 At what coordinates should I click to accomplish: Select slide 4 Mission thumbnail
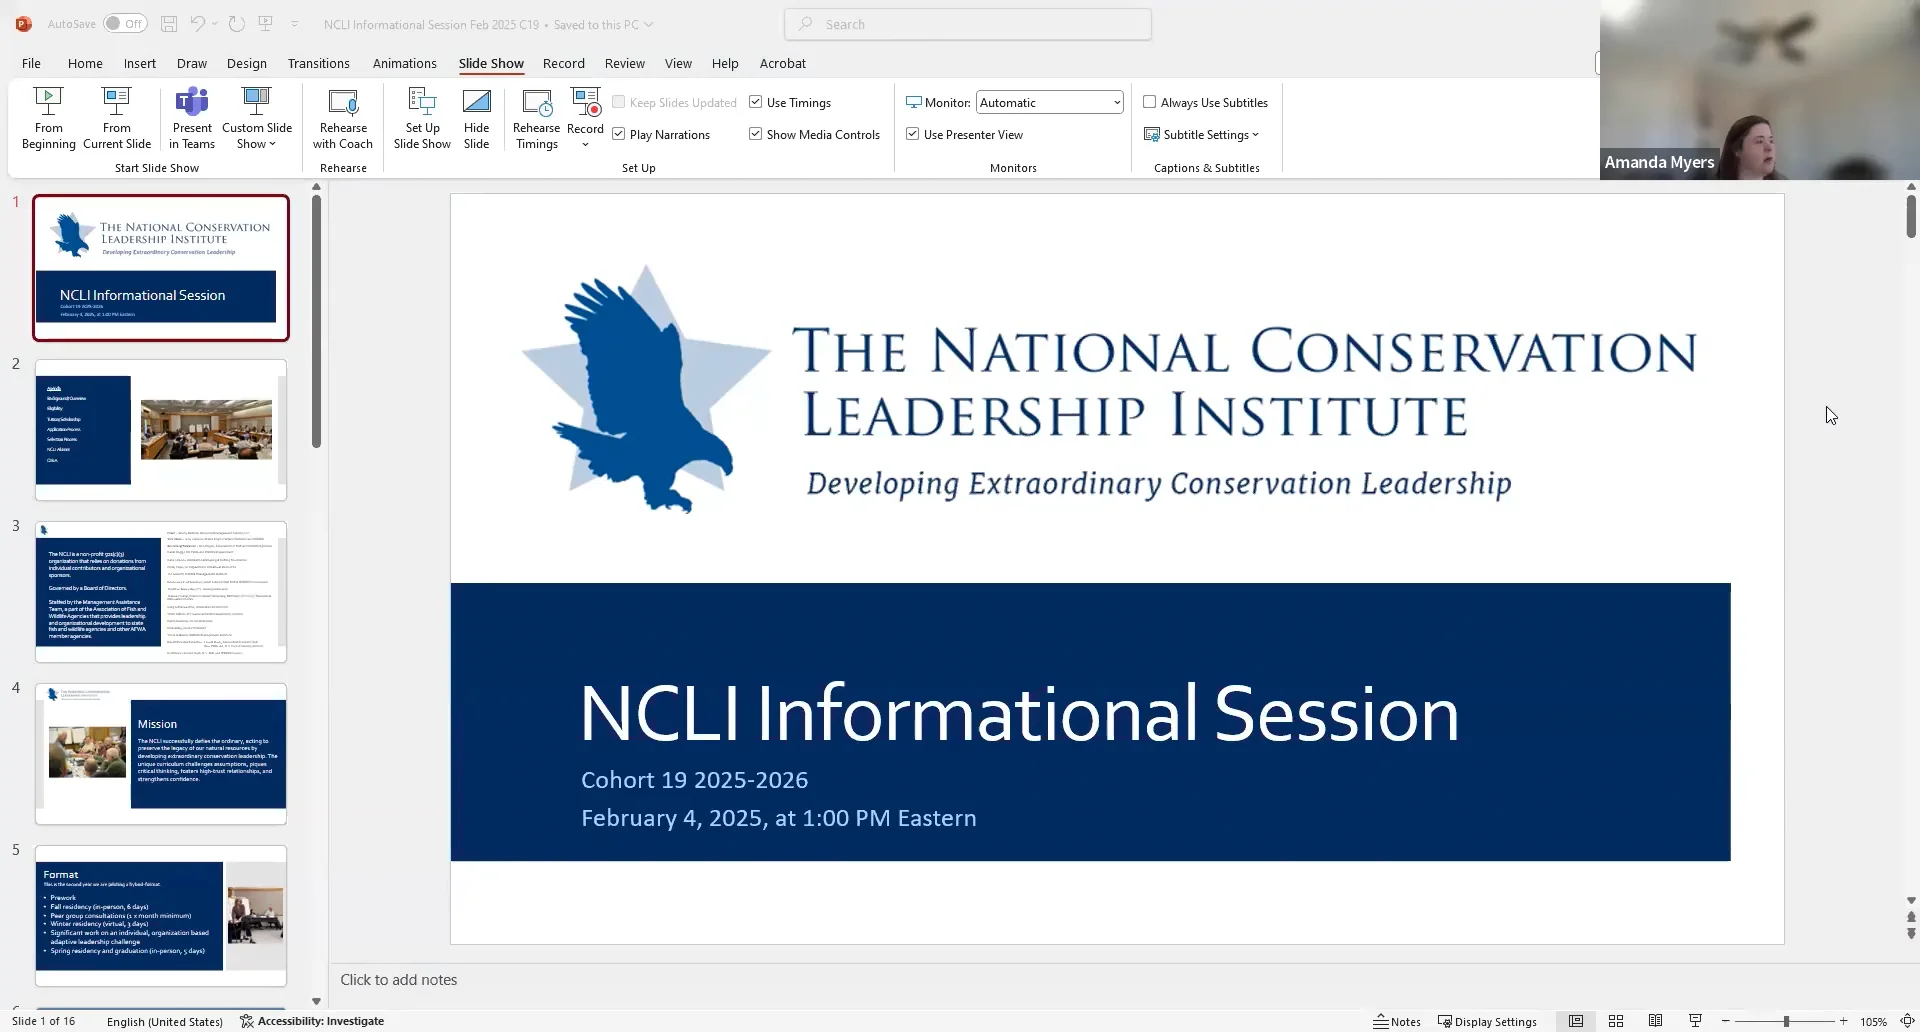coord(161,754)
